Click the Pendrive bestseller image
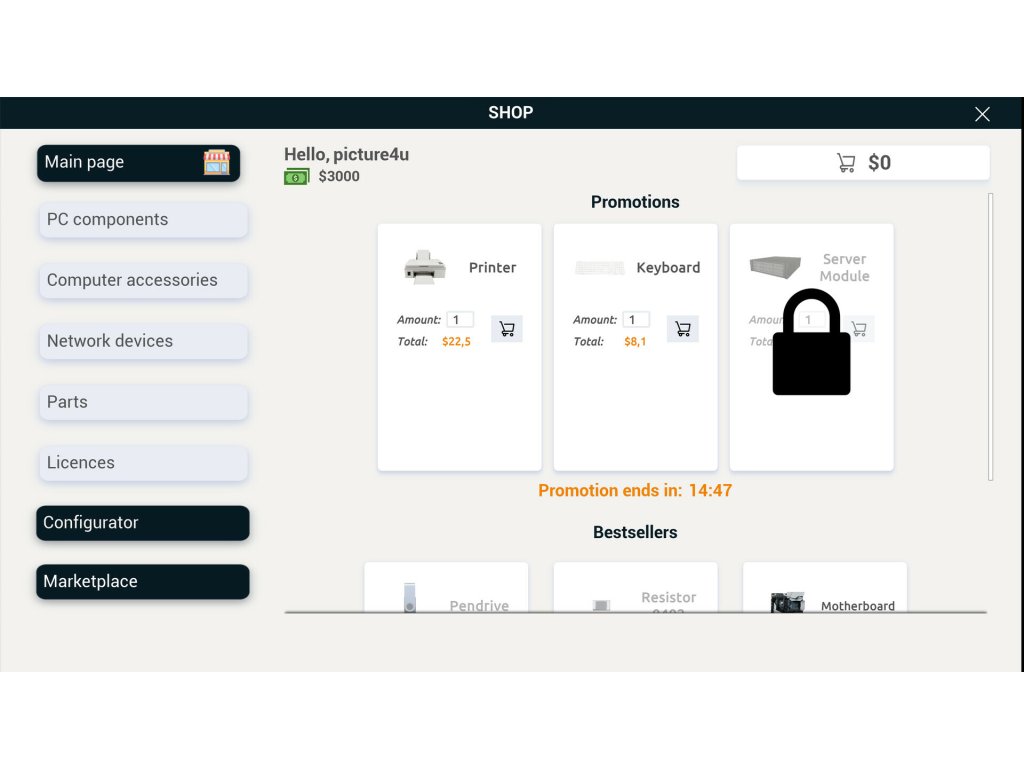The width and height of the screenshot is (1024, 768). [x=409, y=597]
